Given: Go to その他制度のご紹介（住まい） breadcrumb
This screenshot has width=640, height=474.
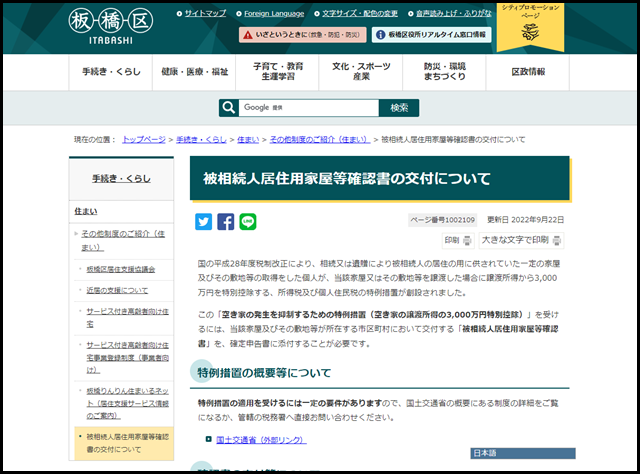Looking at the screenshot, I should pos(320,140).
